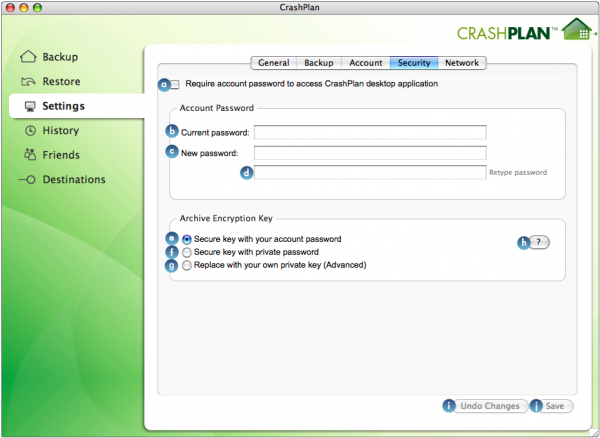The height and width of the screenshot is (438, 600).
Task: Open the Friends section label
Action: [x=61, y=155]
